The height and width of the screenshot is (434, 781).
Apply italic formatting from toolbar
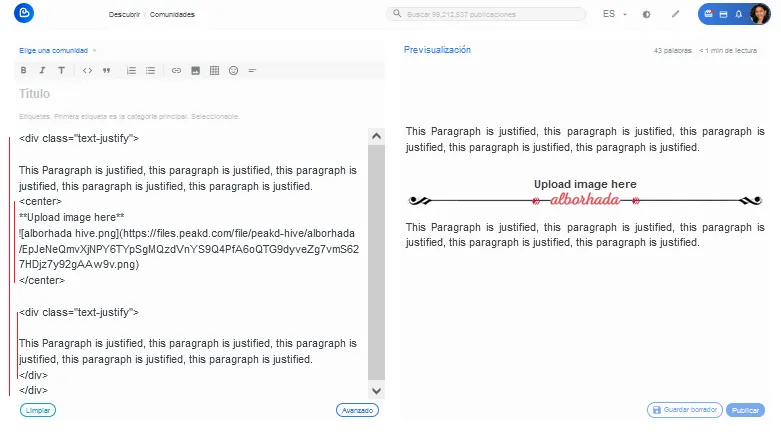[x=42, y=71]
